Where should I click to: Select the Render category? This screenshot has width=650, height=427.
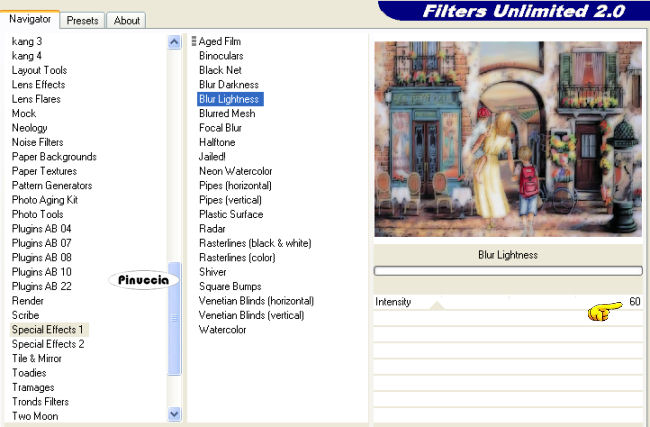[x=28, y=301]
